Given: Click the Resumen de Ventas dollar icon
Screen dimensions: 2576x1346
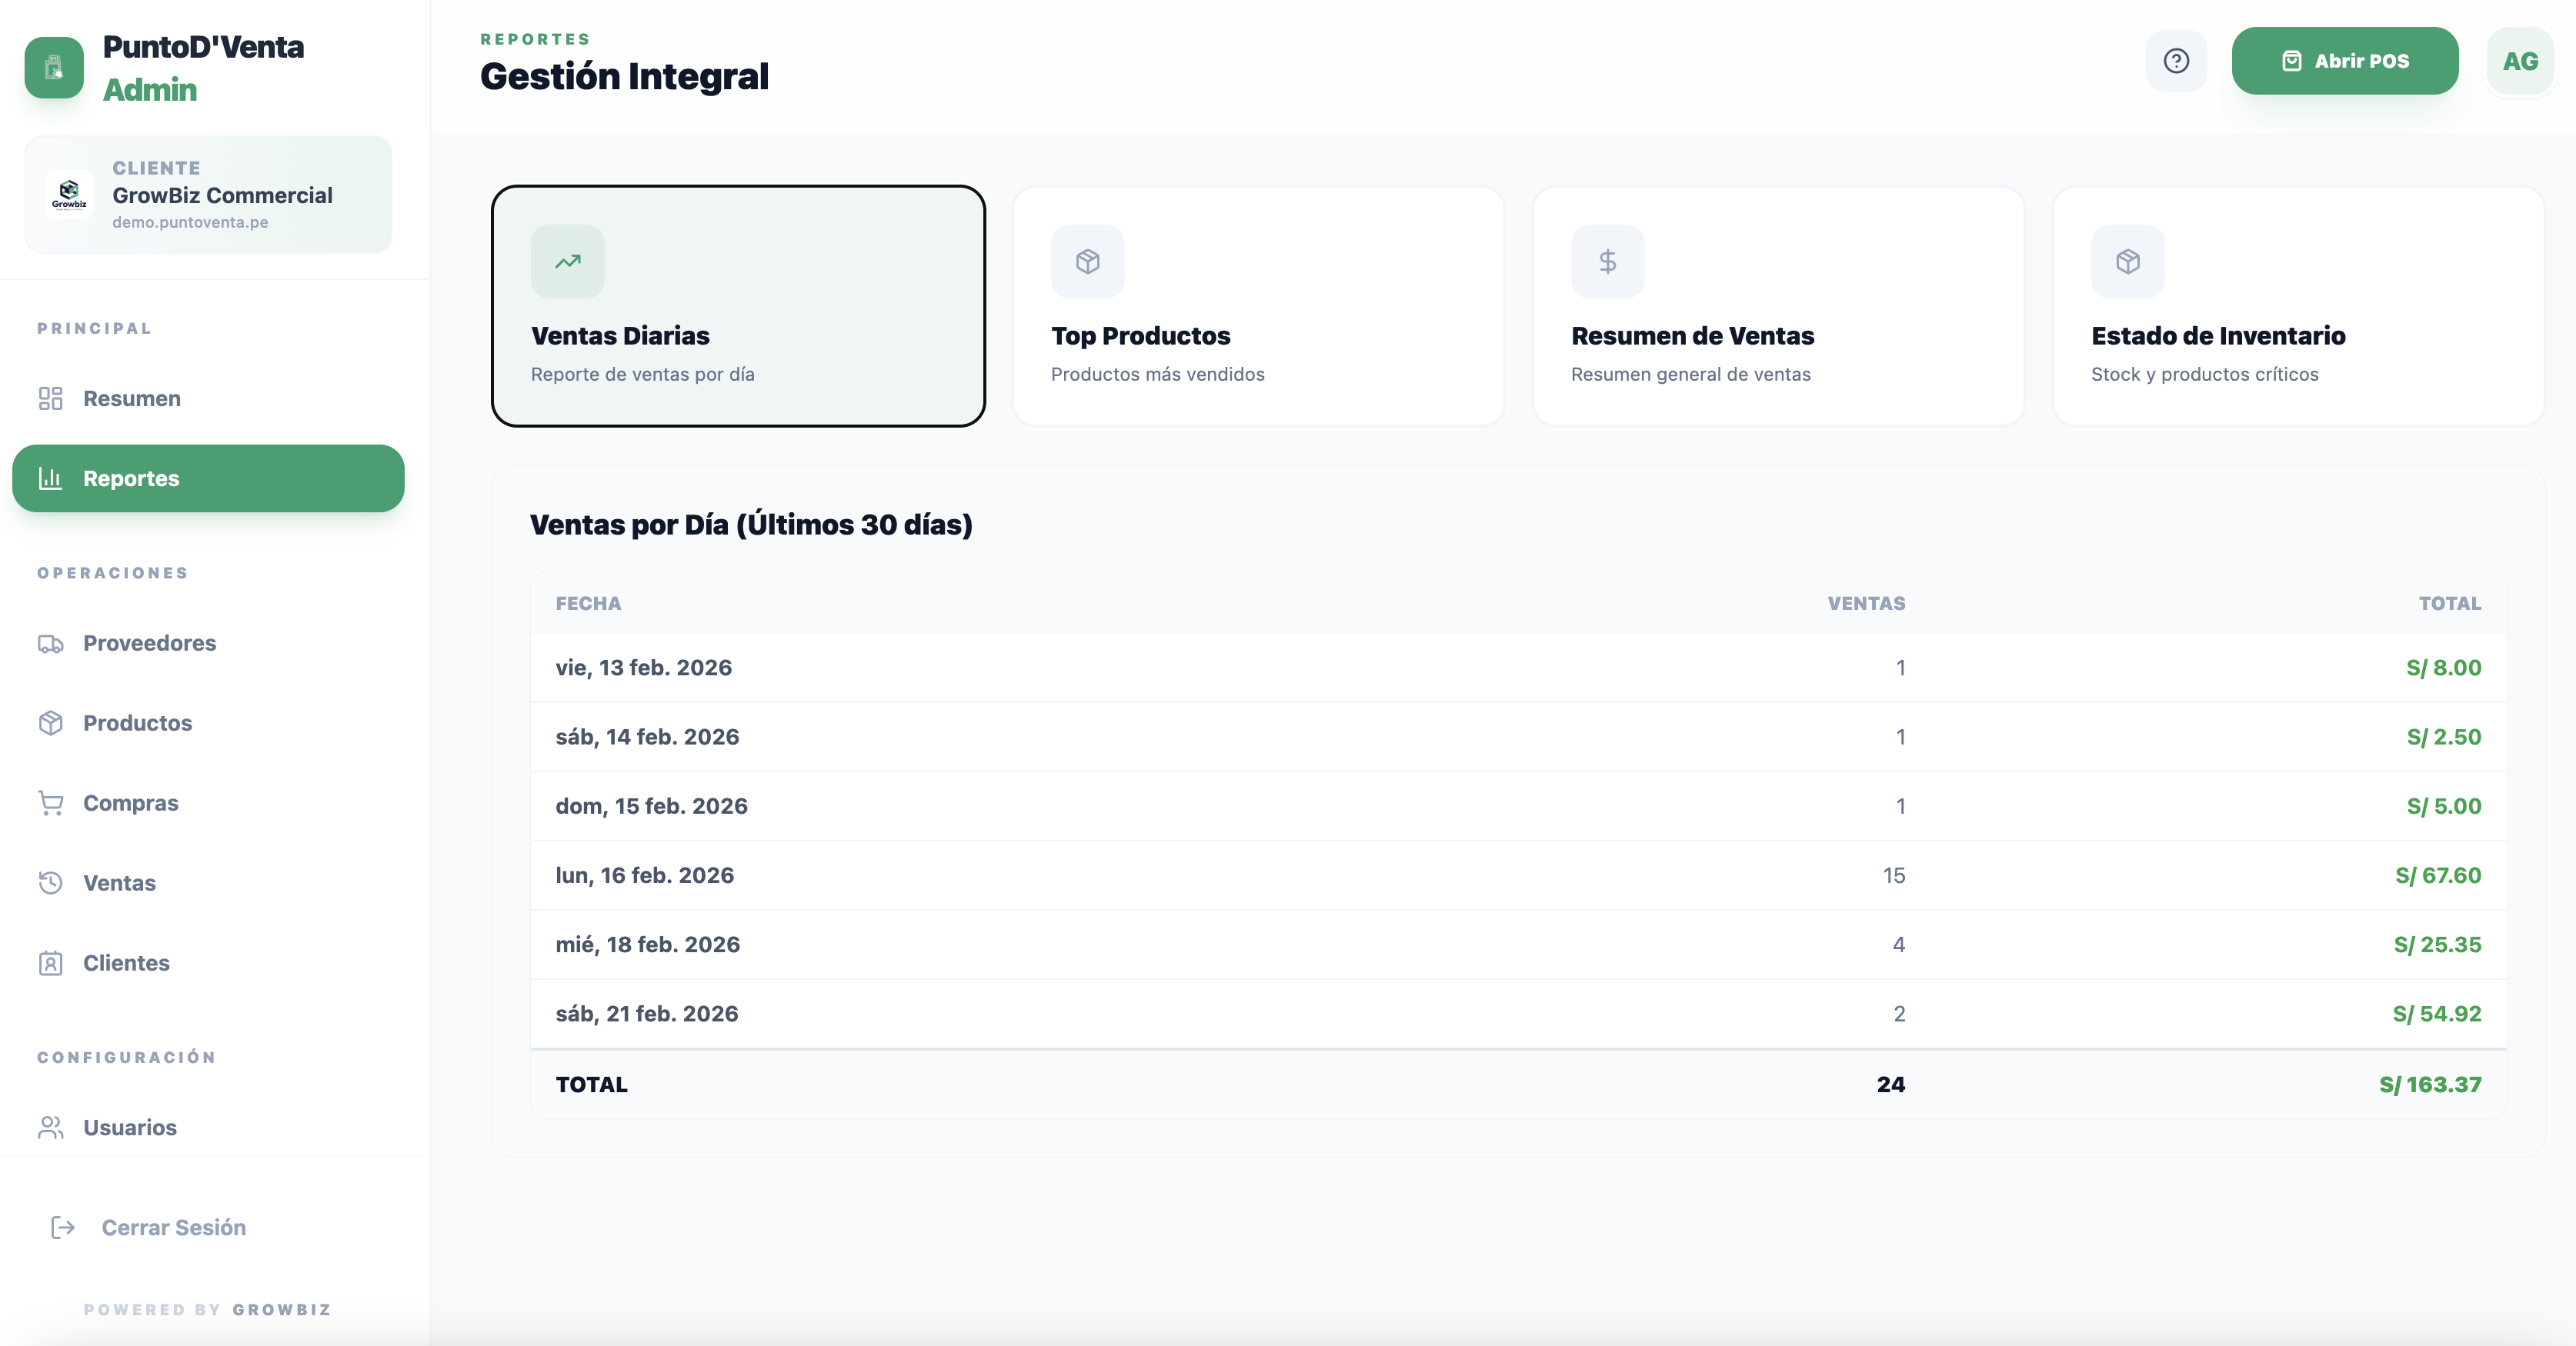Looking at the screenshot, I should coord(1608,261).
